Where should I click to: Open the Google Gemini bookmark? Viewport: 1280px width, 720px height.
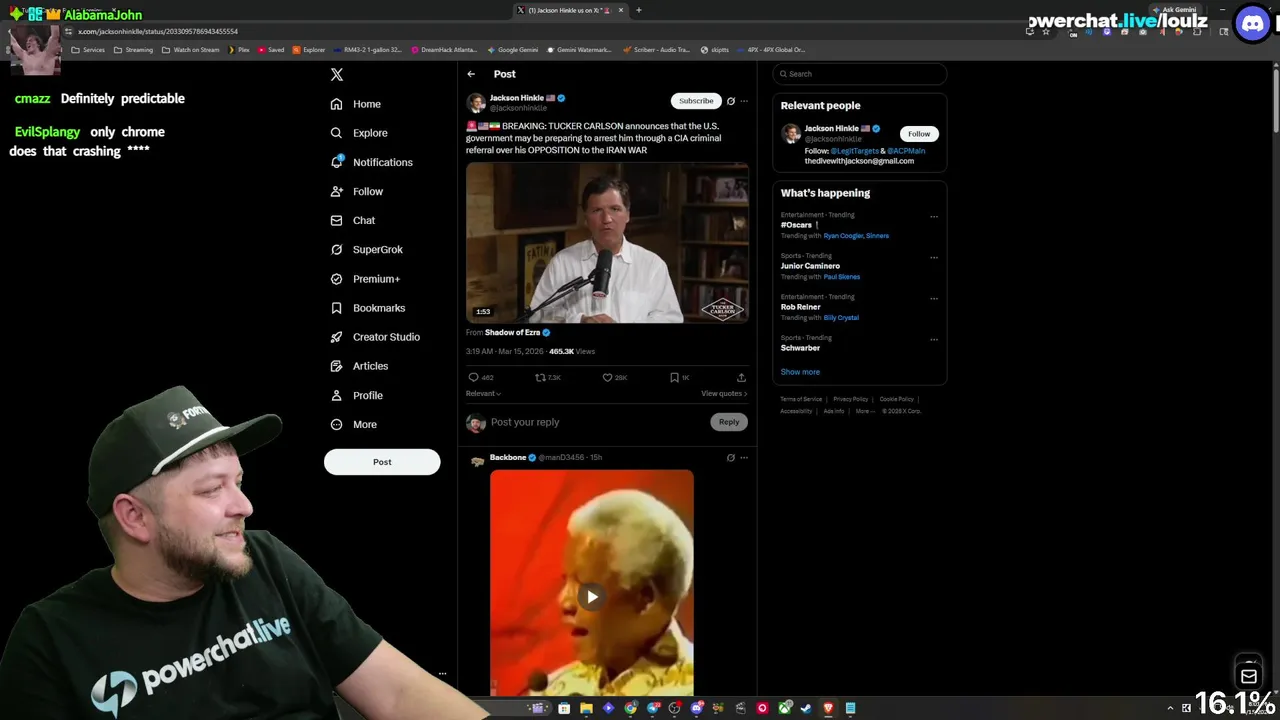tap(513, 50)
